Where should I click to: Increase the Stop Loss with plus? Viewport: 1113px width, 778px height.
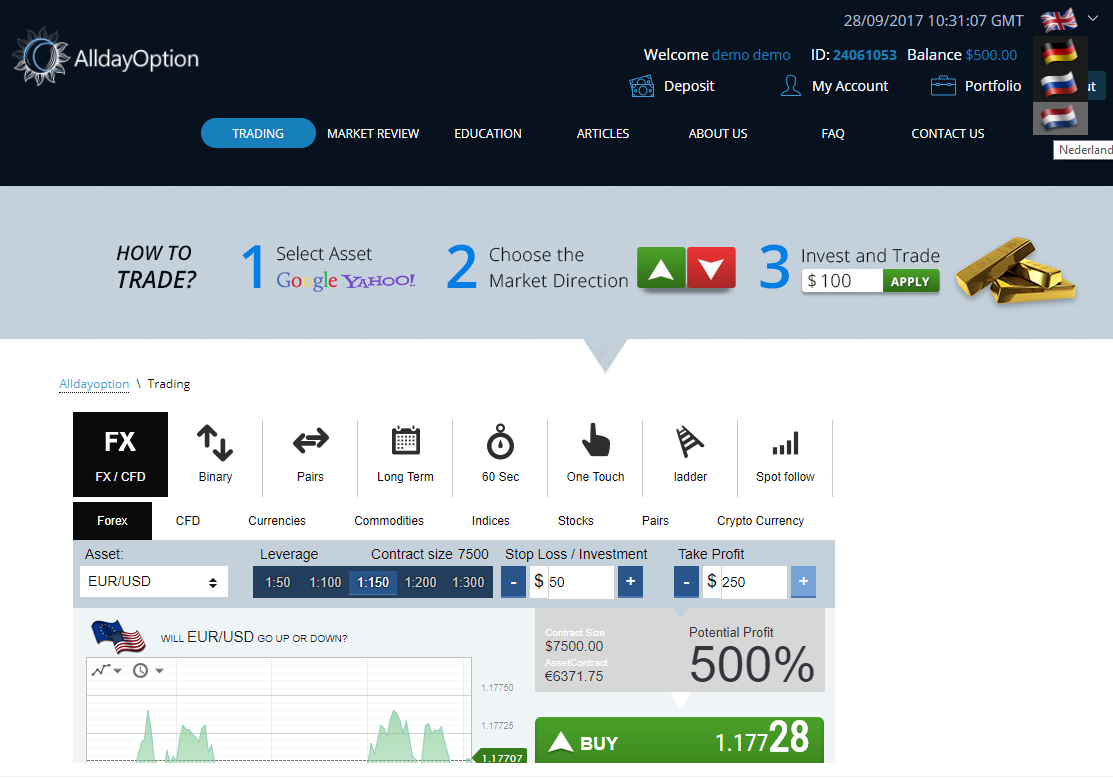point(630,582)
